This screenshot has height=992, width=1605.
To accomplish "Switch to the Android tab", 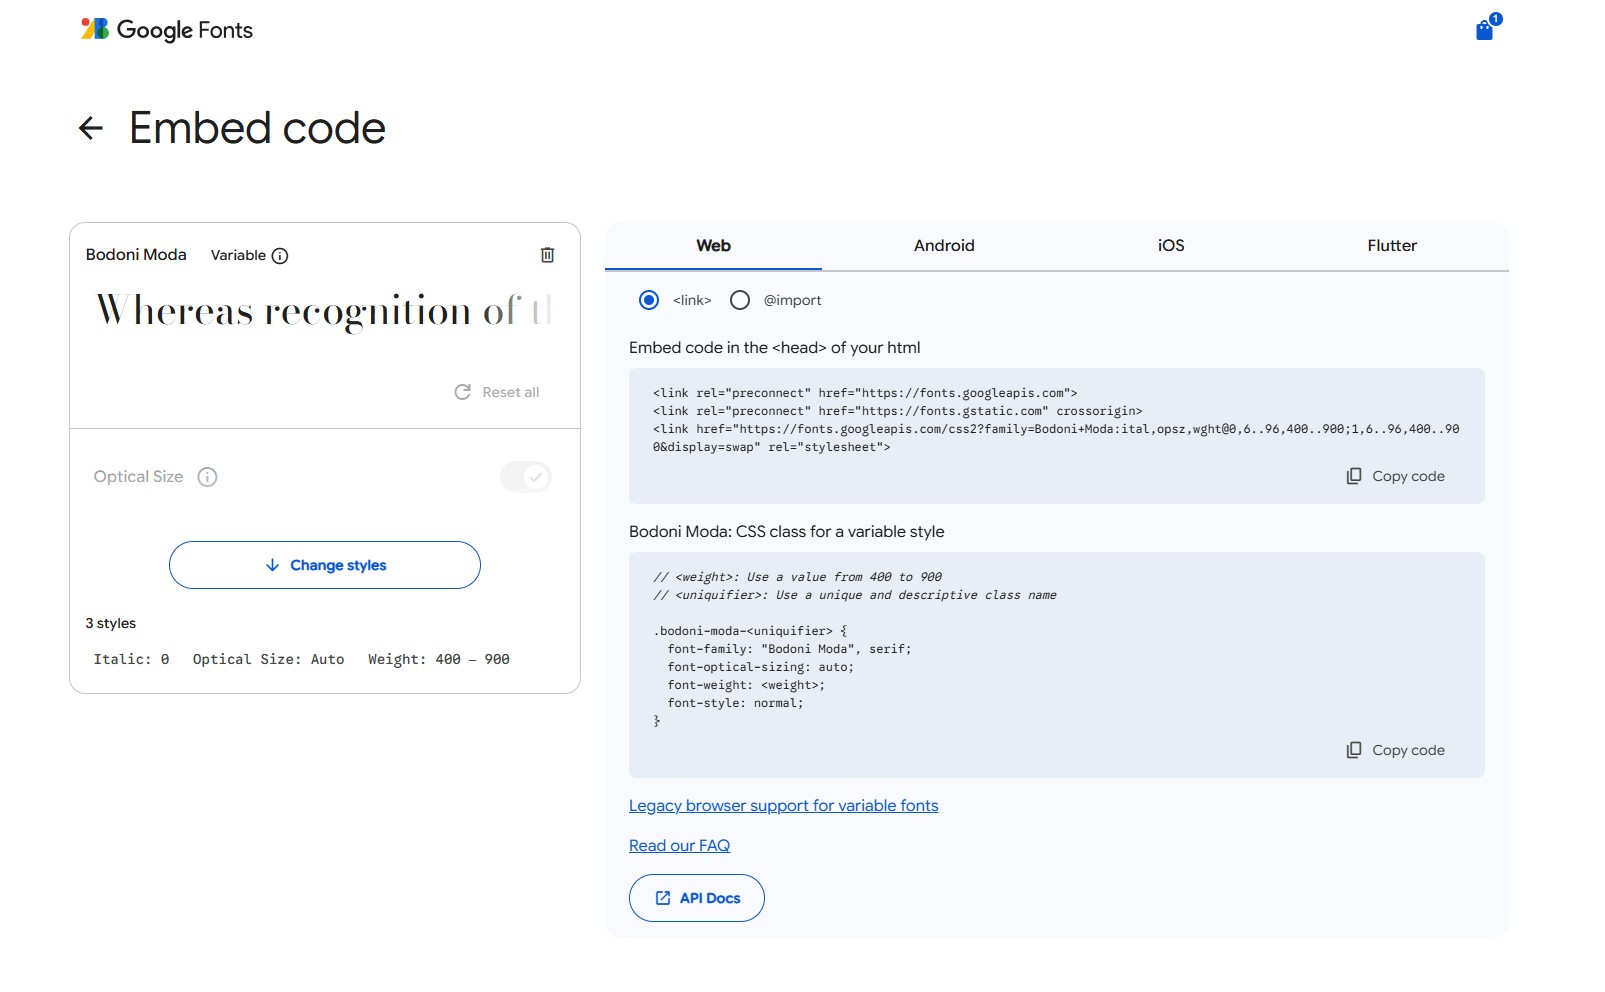I will [943, 246].
